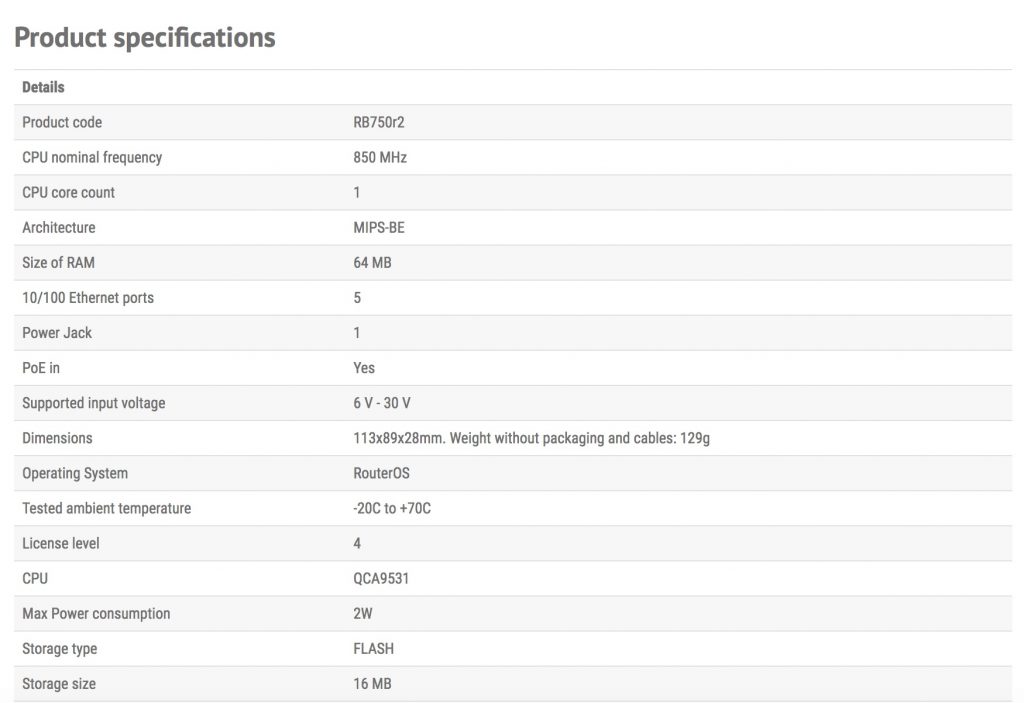Click the CPU nominal frequency label
This screenshot has height=703, width=1024.
(92, 157)
